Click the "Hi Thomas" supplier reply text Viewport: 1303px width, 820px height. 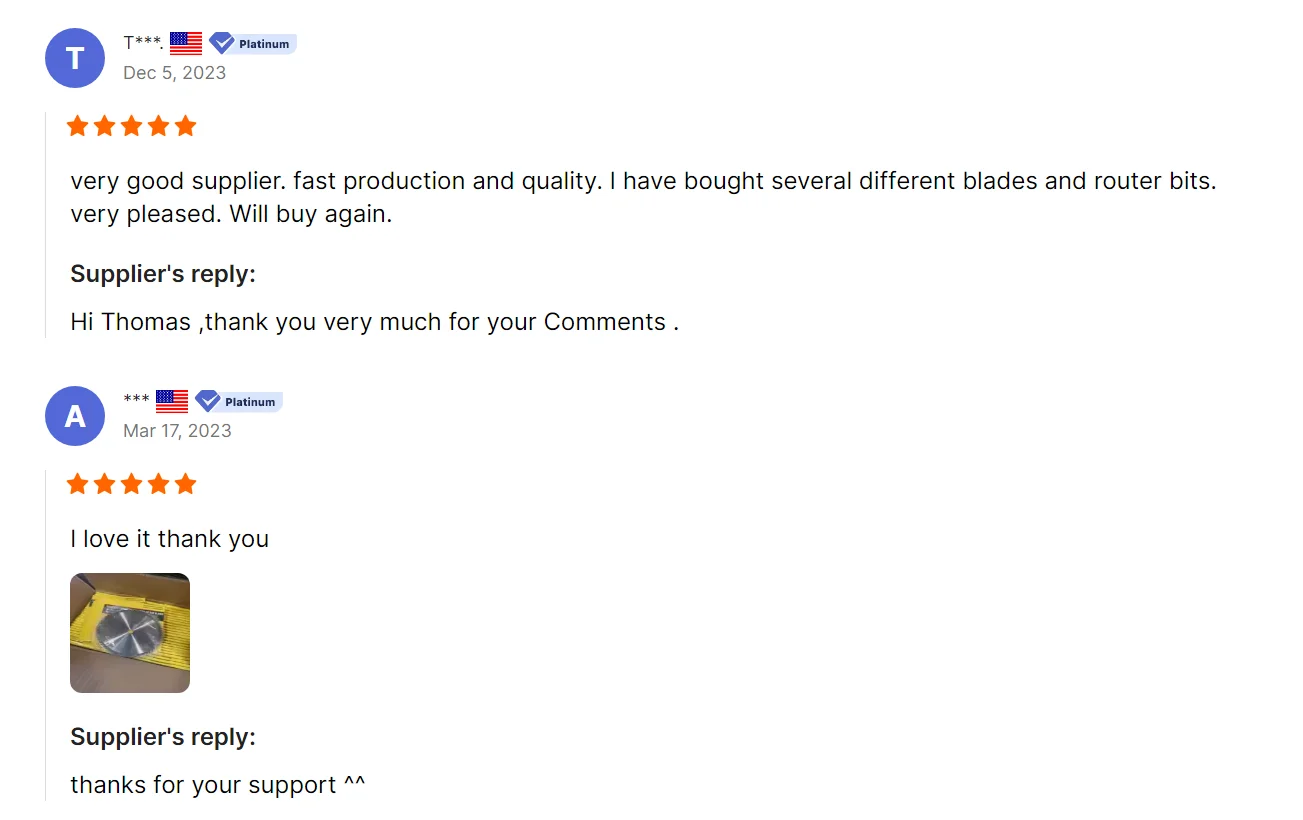click(x=374, y=322)
